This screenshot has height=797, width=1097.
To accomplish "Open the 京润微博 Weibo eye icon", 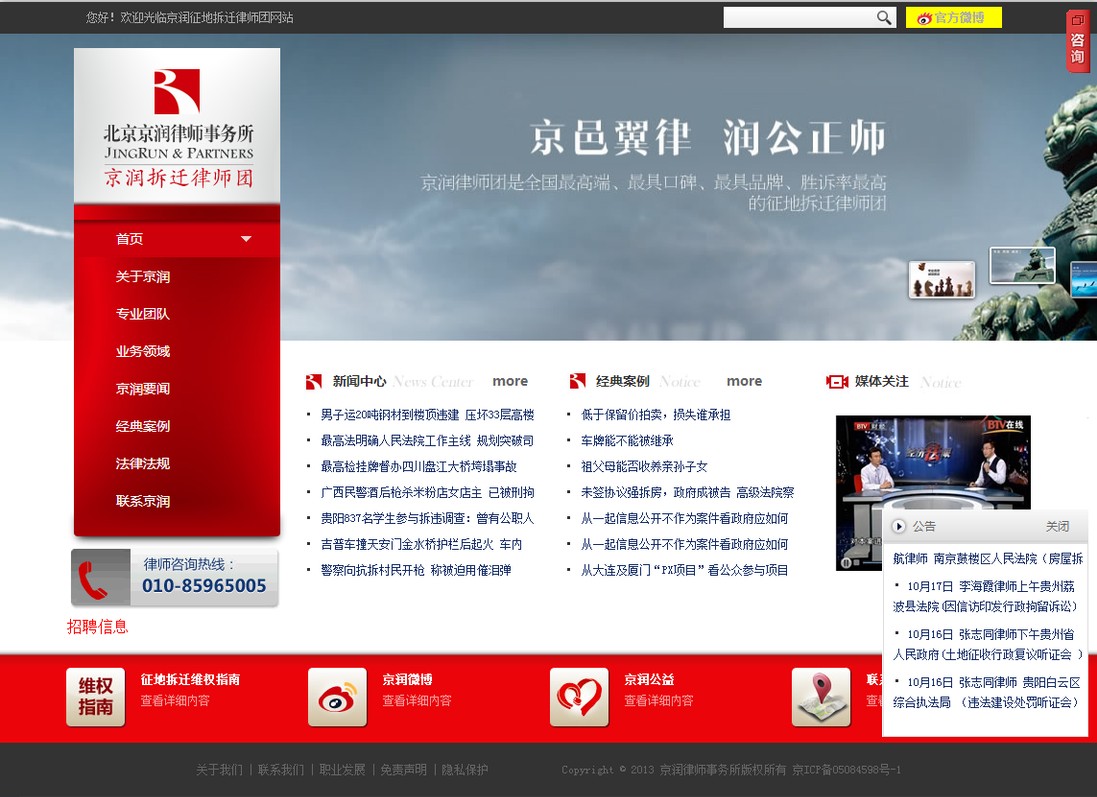I will 337,696.
